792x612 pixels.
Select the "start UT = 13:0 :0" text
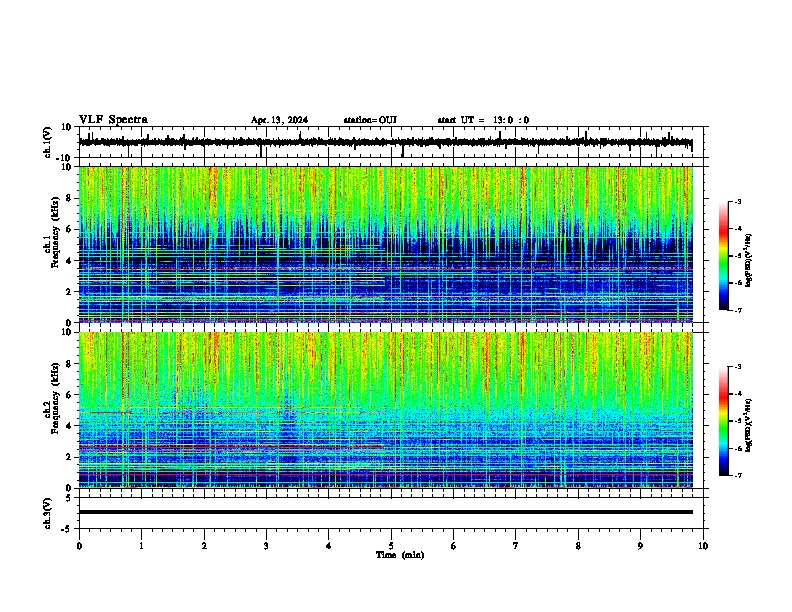(x=483, y=120)
